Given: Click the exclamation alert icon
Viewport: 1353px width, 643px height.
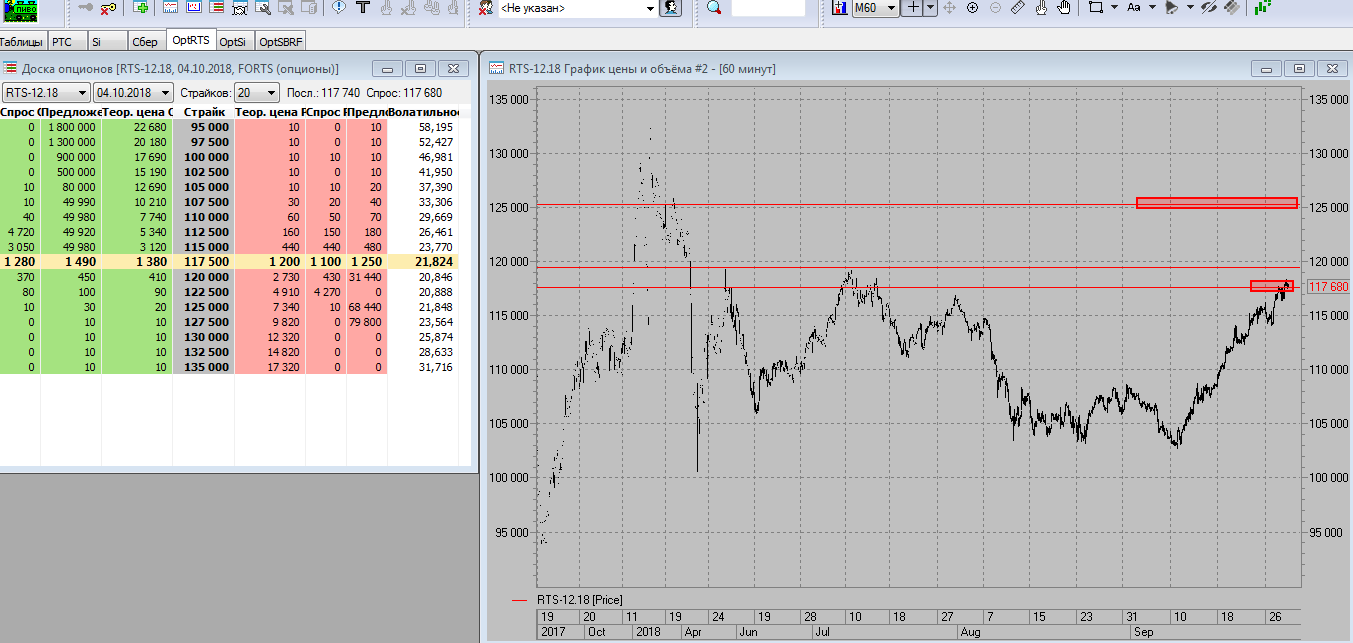Looking at the screenshot, I should click(339, 7).
